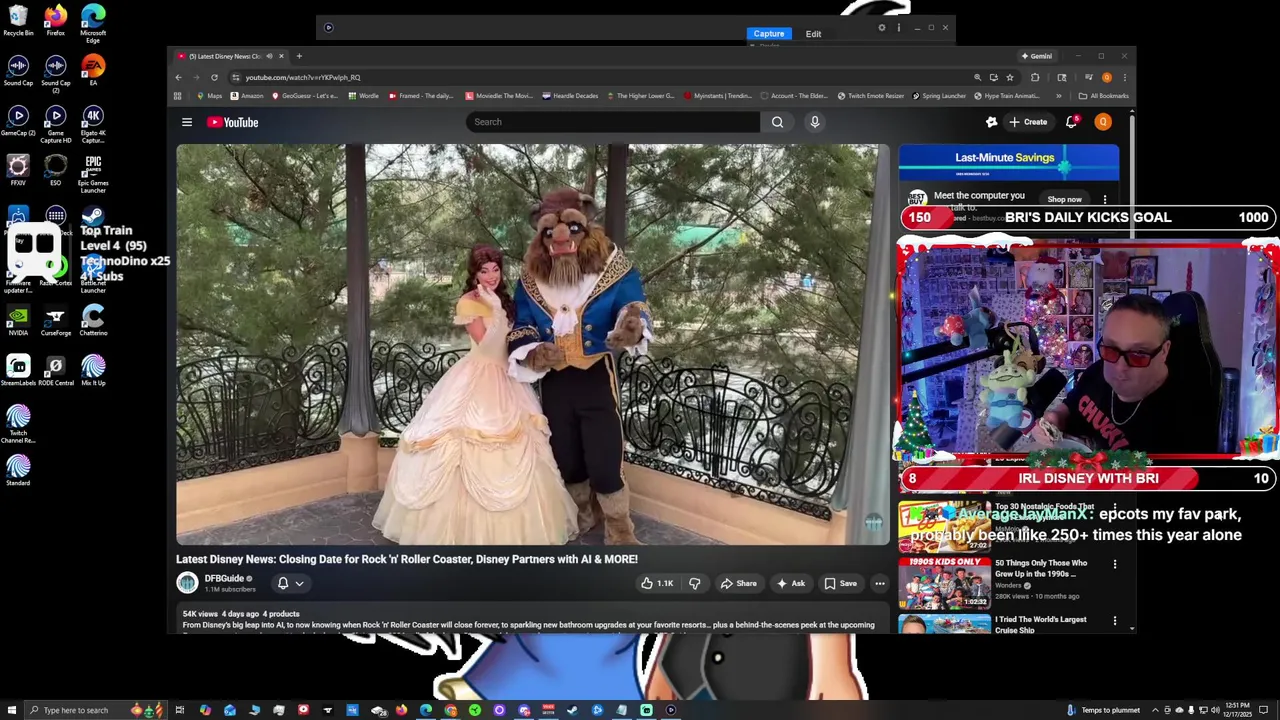Open the YouTube guide hamburger menu
The height and width of the screenshot is (720, 1280).
[187, 122]
